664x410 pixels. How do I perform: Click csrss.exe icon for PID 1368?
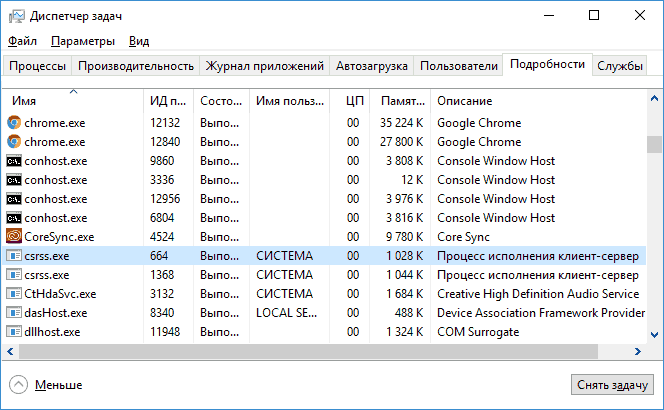coord(14,275)
